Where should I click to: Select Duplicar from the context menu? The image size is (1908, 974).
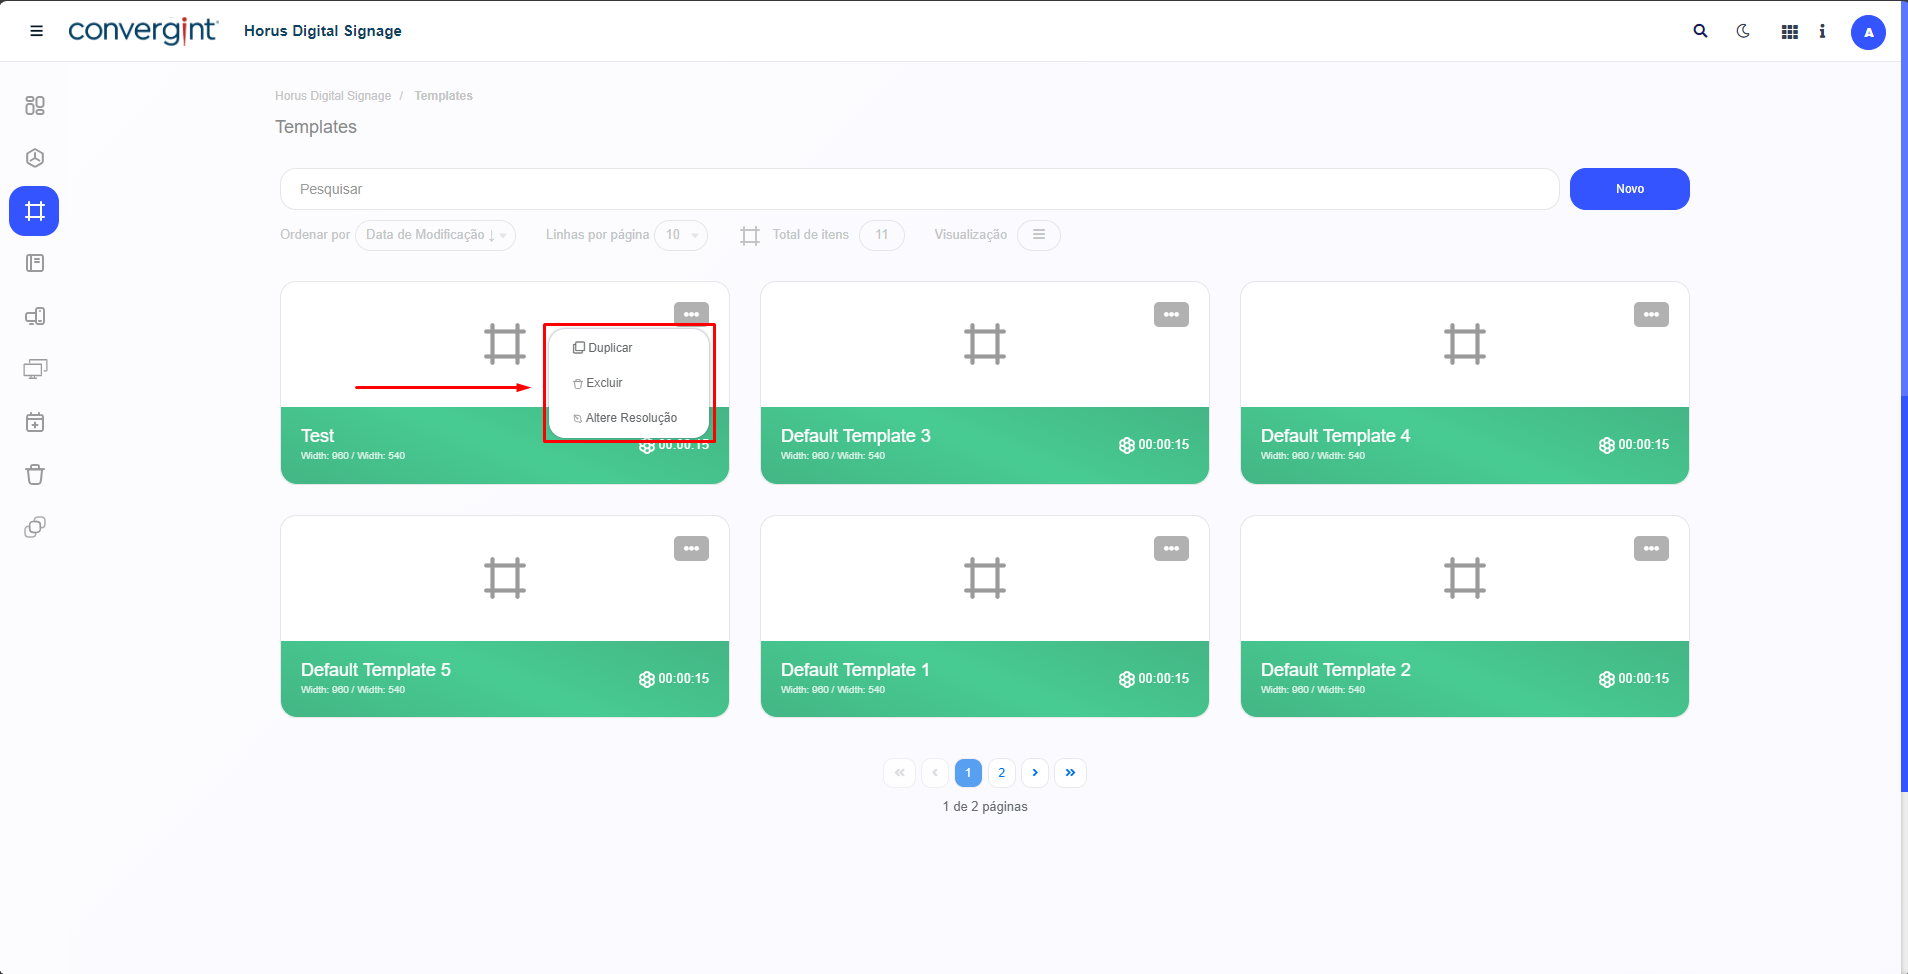tap(609, 348)
